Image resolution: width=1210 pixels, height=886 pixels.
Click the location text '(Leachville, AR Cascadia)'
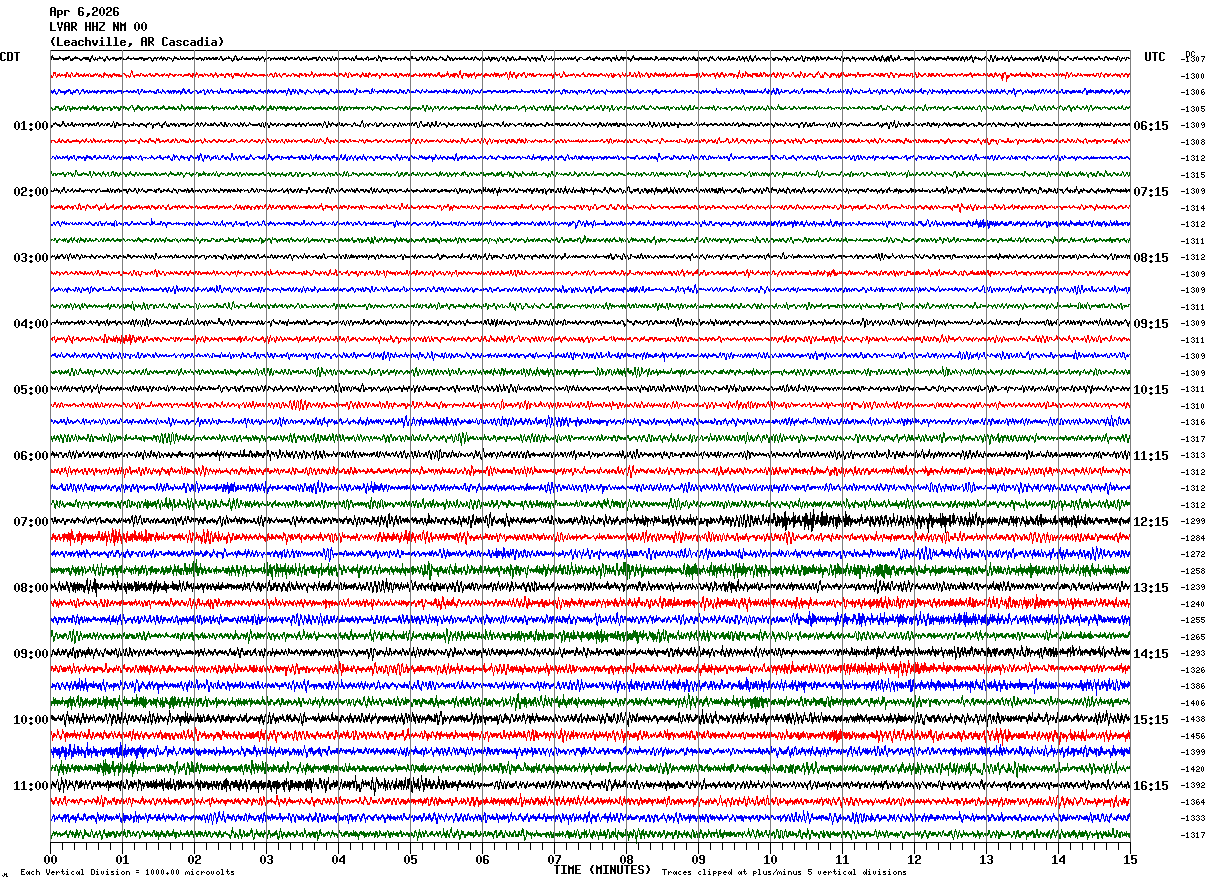137,42
